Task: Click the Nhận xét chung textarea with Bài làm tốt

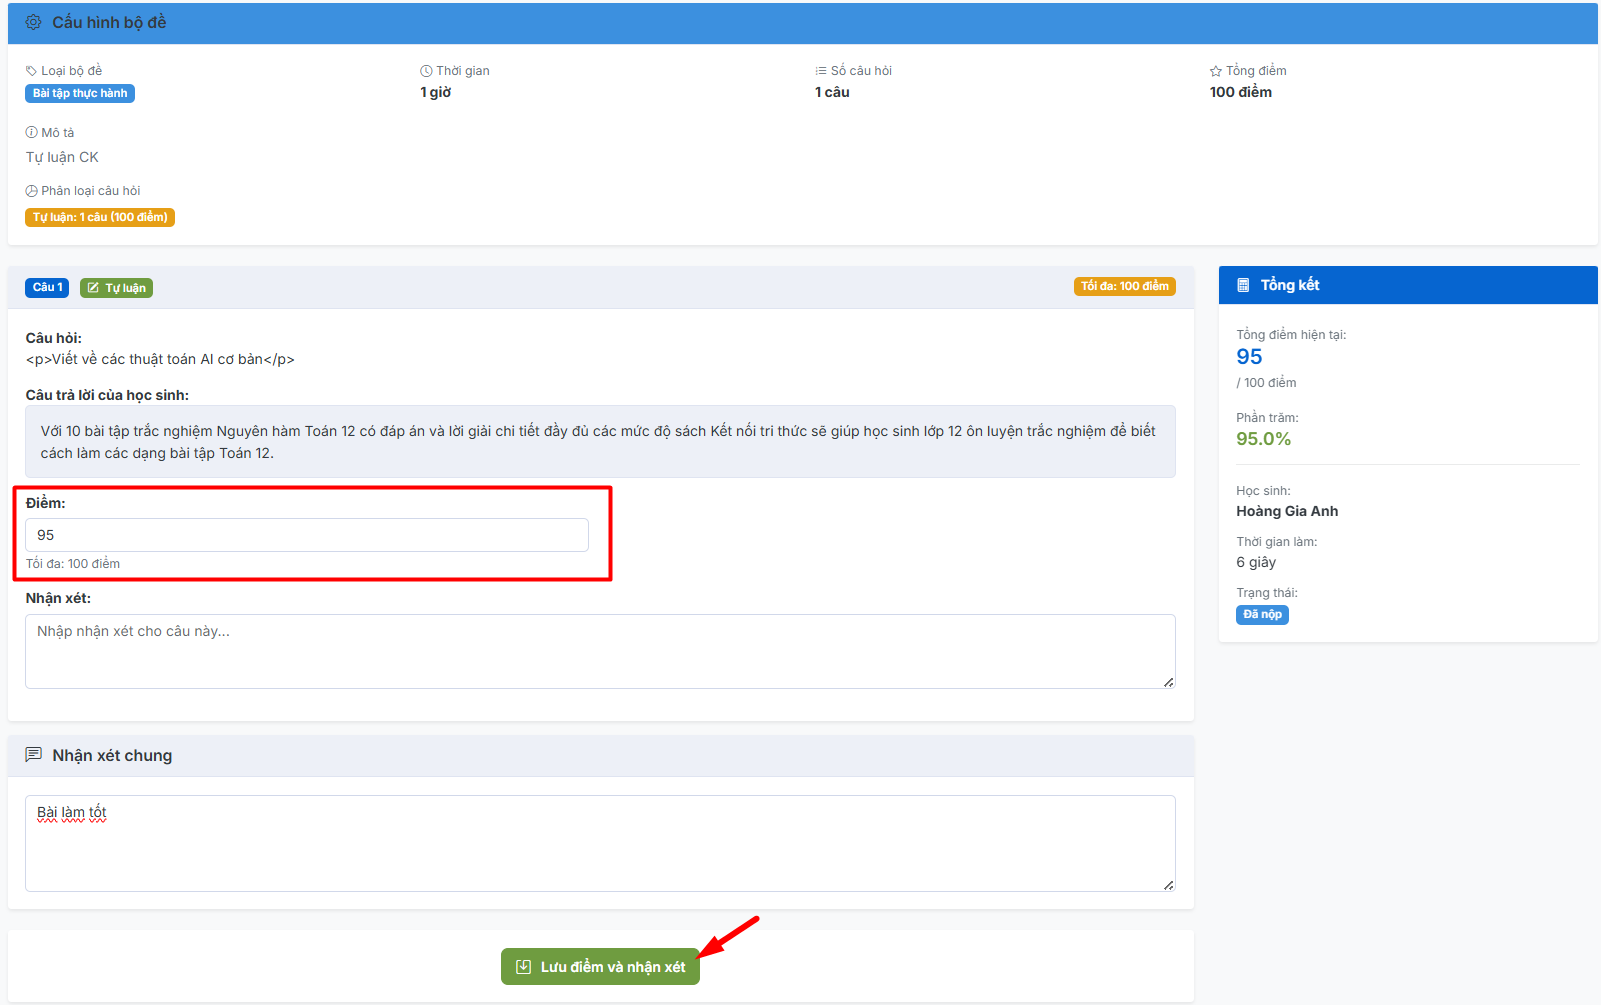Action: (x=600, y=843)
